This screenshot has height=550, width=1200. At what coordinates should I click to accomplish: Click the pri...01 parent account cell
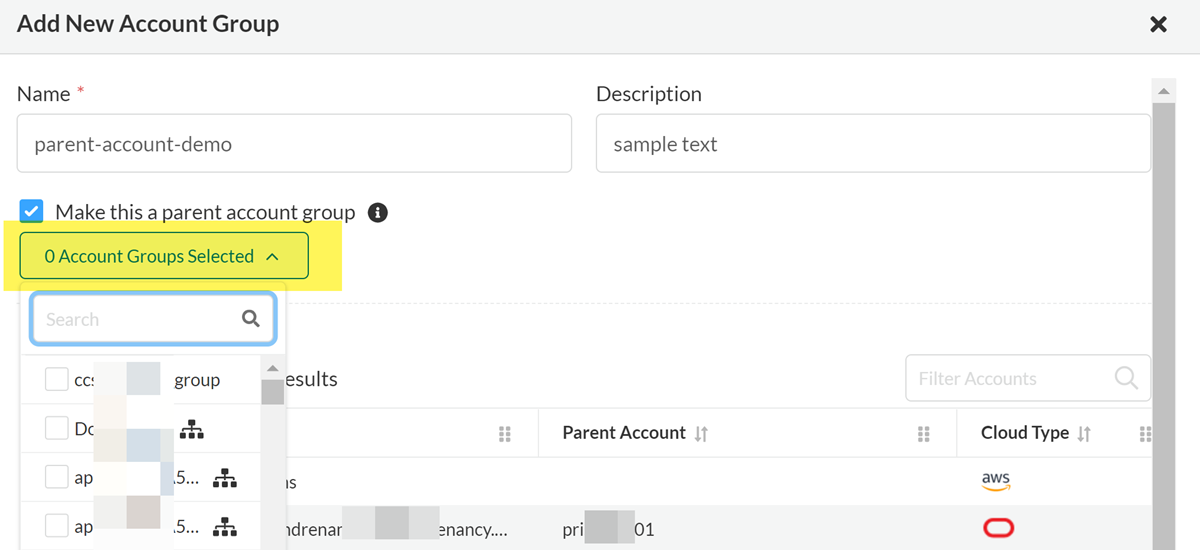coord(608,529)
